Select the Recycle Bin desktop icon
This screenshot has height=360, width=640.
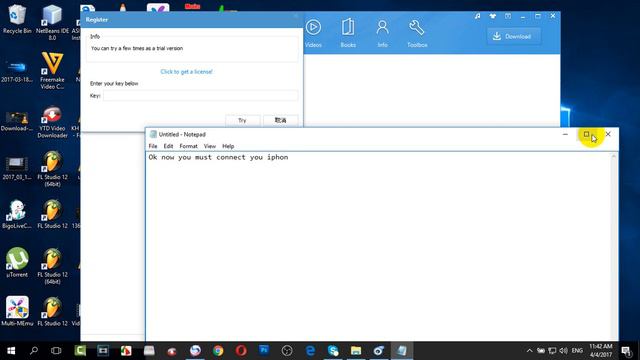tap(17, 20)
